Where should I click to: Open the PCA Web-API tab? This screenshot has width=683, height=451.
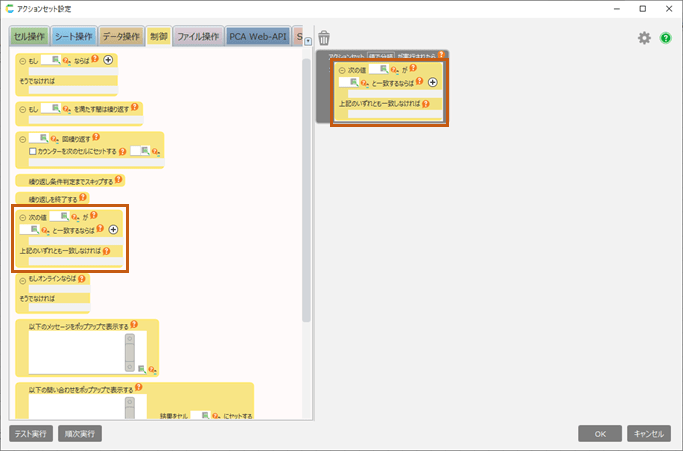(x=257, y=37)
